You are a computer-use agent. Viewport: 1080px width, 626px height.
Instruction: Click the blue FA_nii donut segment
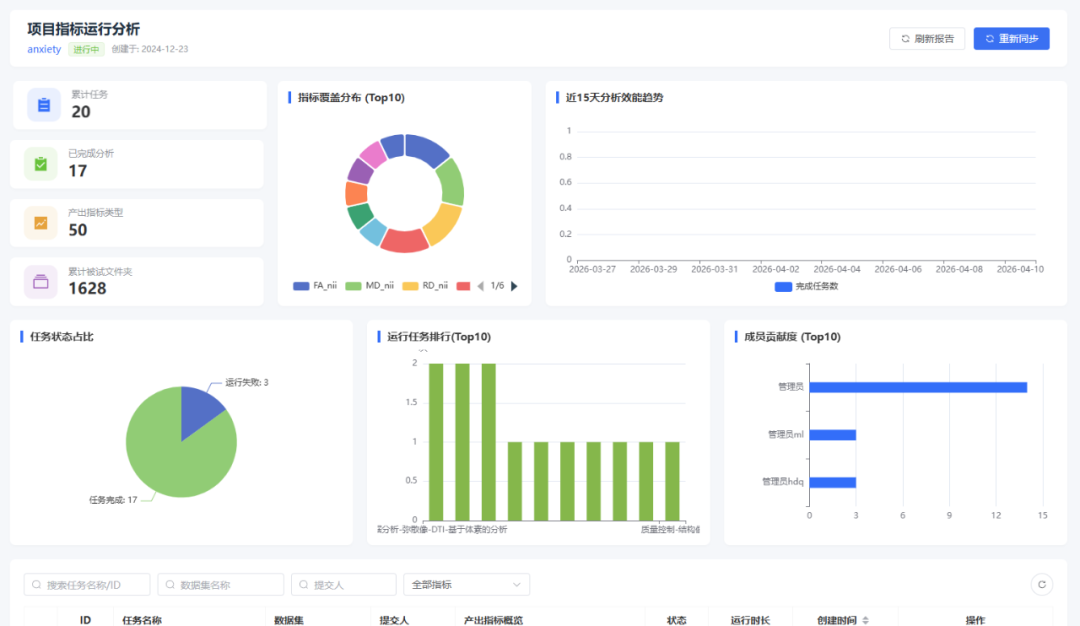coord(427,148)
